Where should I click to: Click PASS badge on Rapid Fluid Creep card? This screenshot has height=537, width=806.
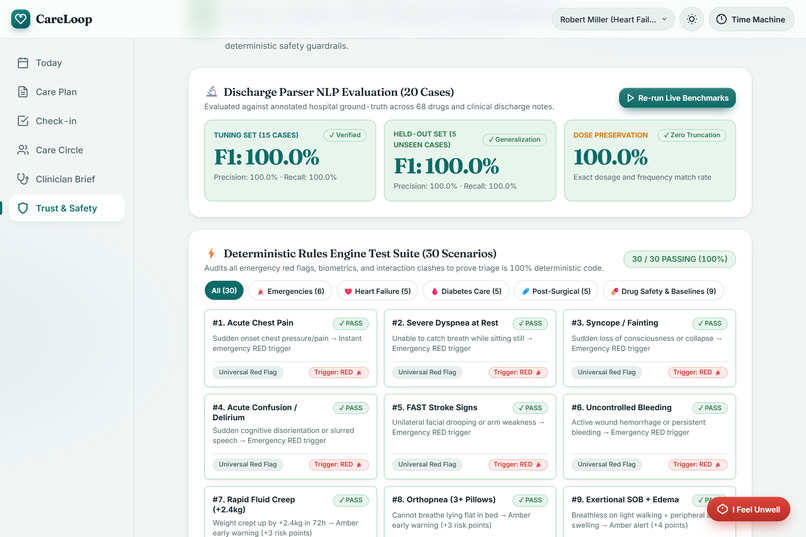point(351,500)
